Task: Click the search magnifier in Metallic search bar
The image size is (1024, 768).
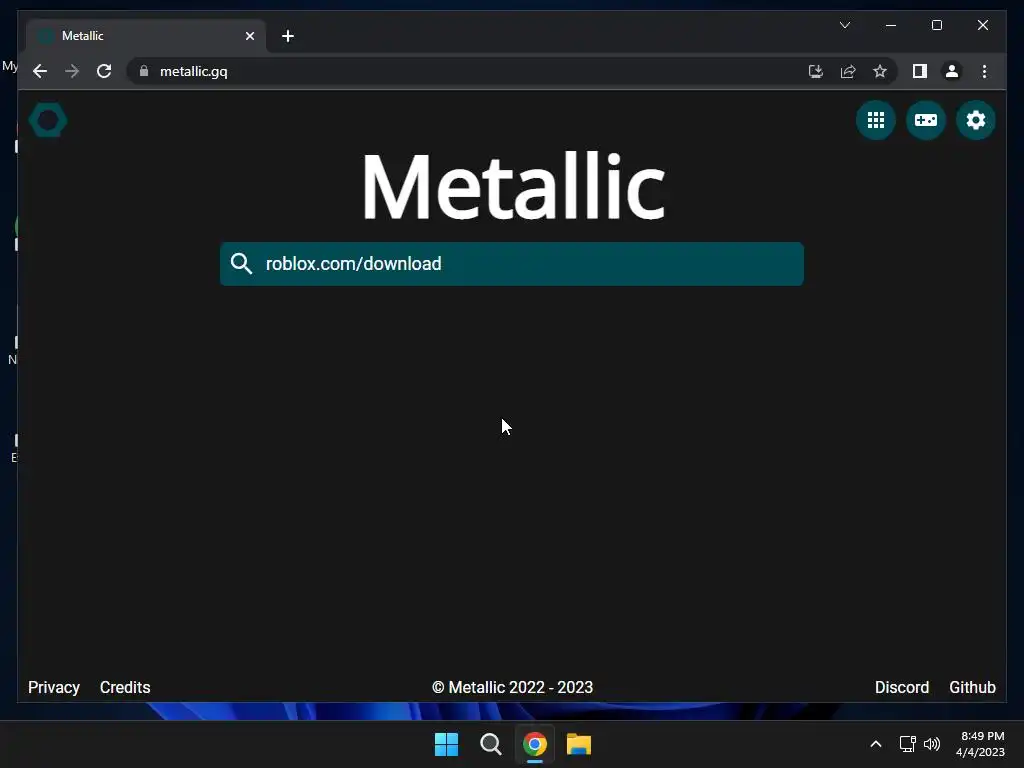Action: coord(241,264)
